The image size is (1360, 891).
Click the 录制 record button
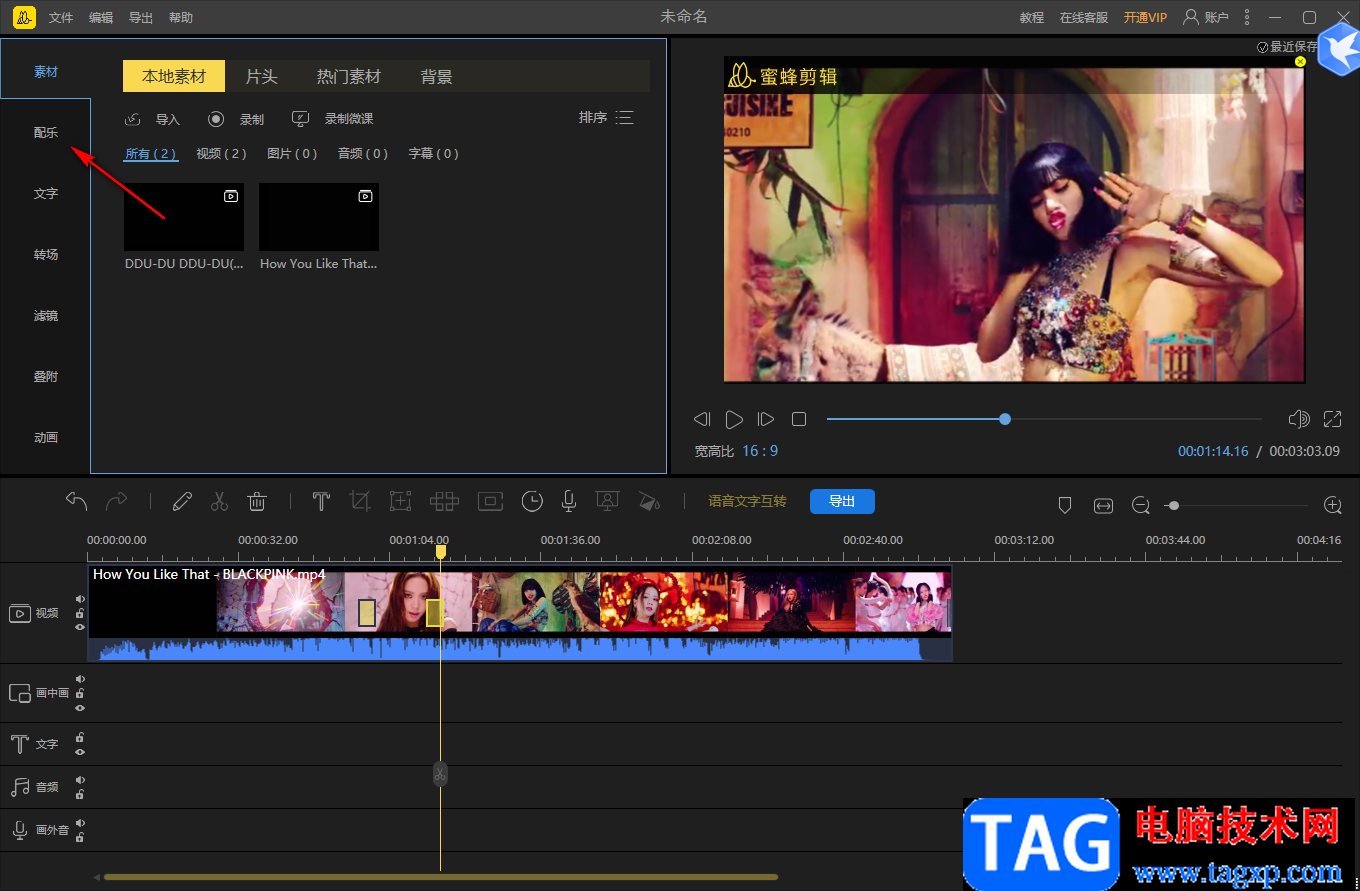click(236, 119)
